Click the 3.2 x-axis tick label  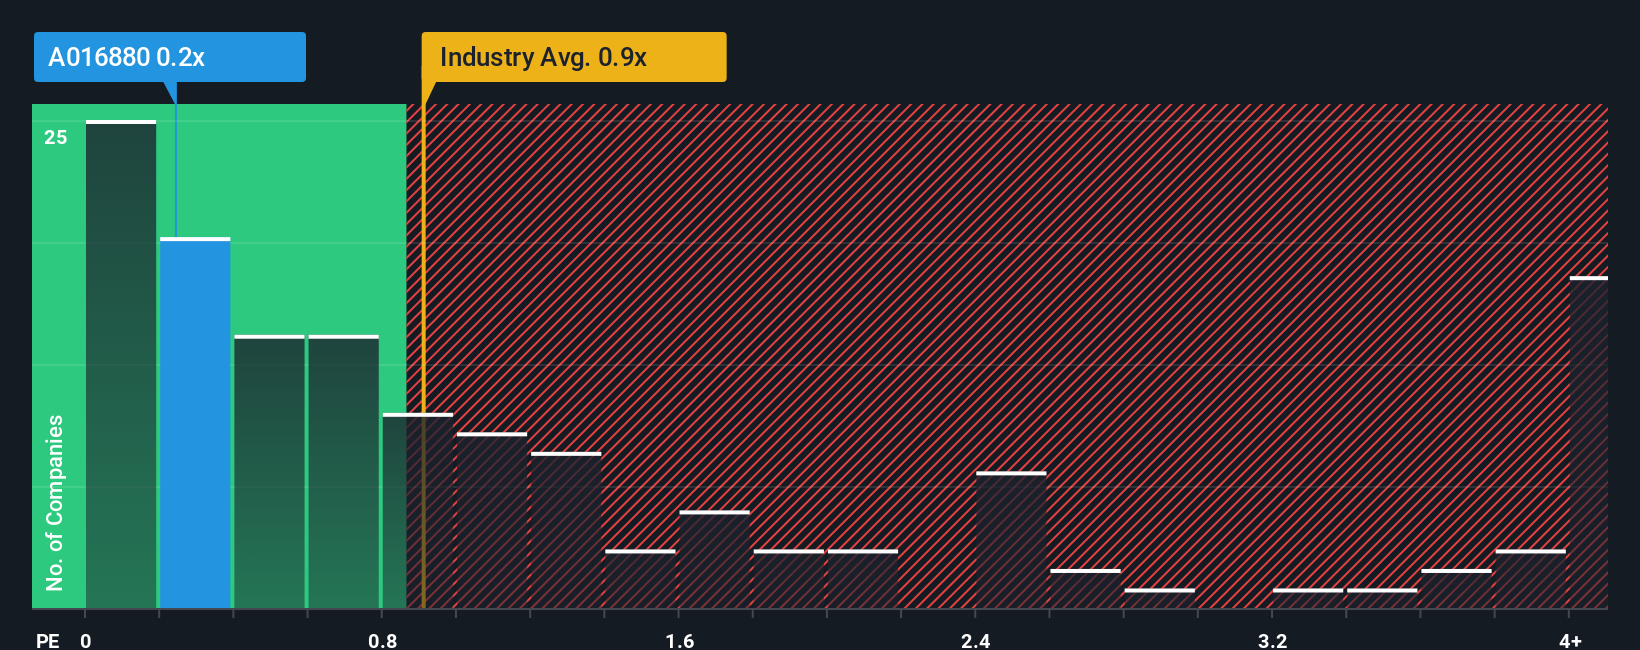tap(1273, 640)
